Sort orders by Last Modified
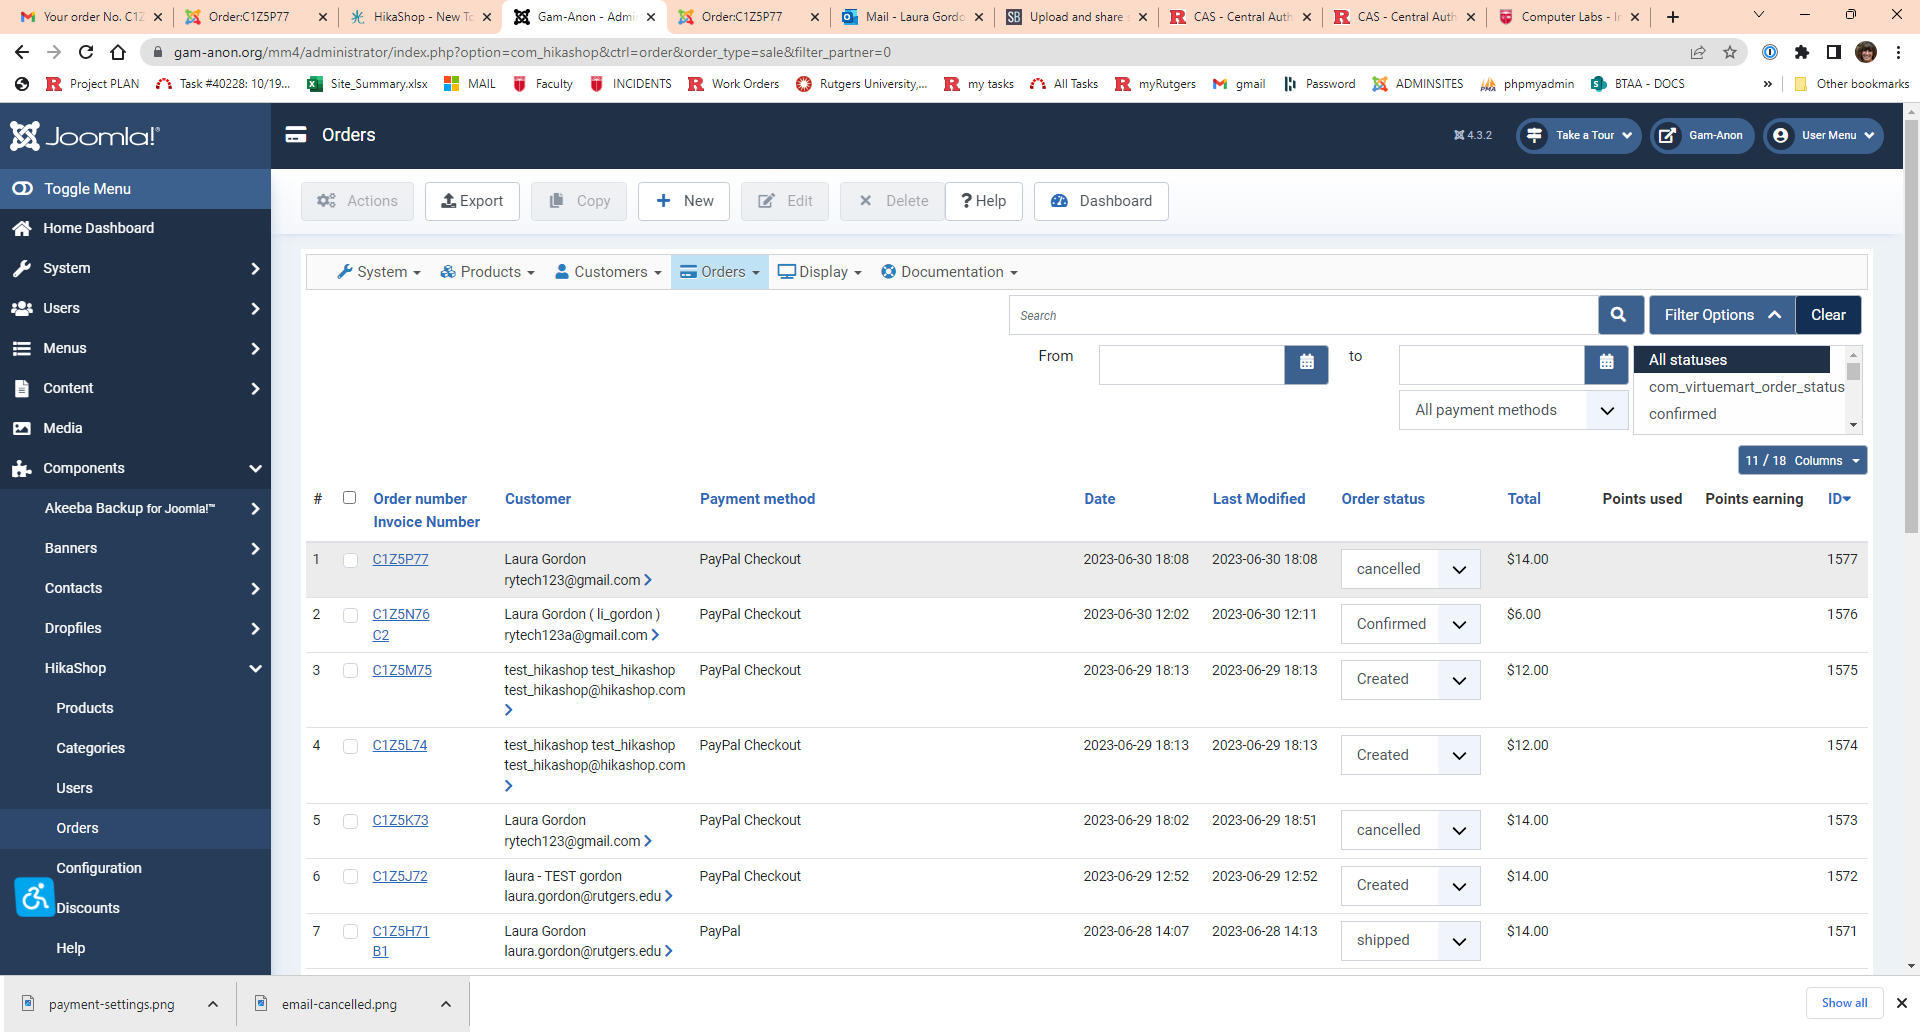Screen dimensions: 1920x1032 pos(1259,499)
